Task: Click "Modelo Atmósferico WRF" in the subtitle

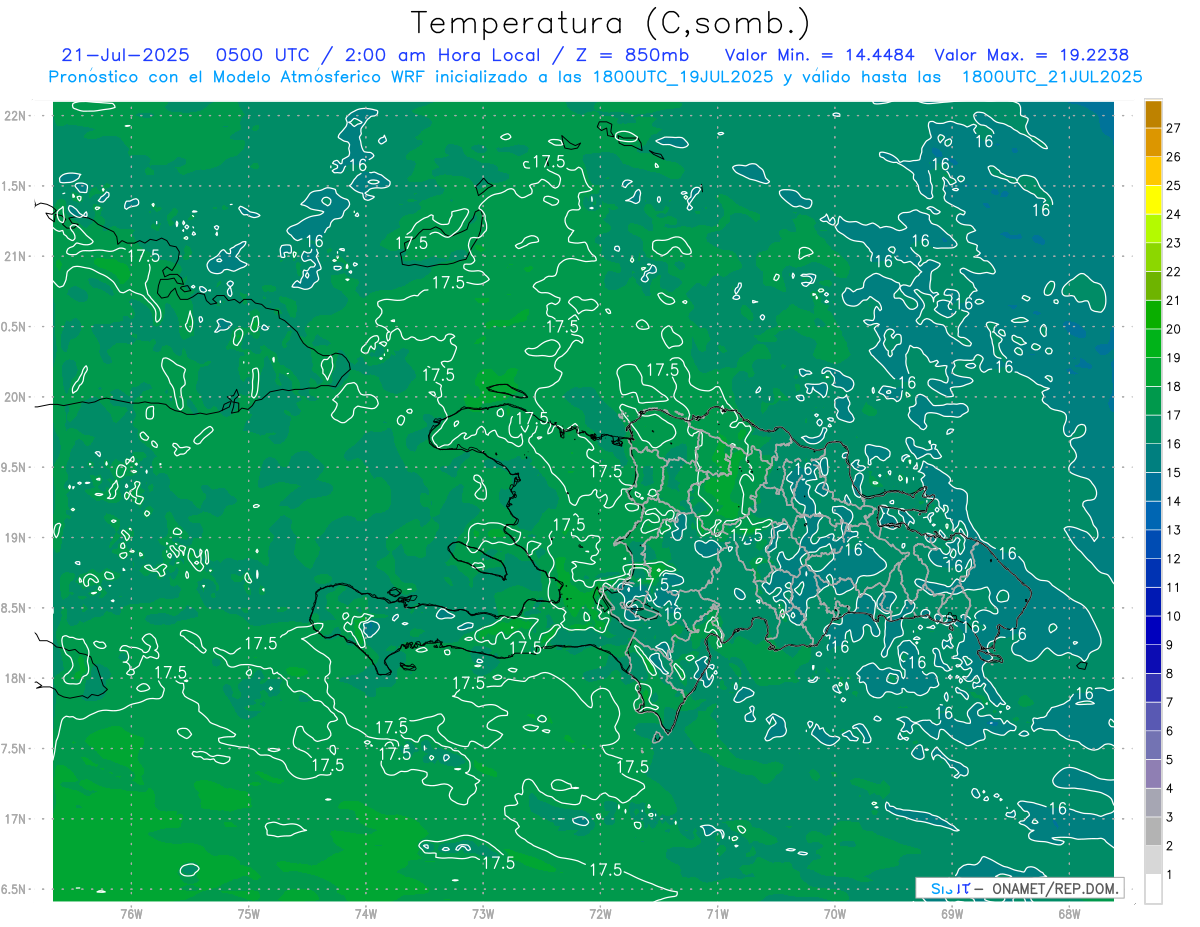Action: (x=317, y=77)
